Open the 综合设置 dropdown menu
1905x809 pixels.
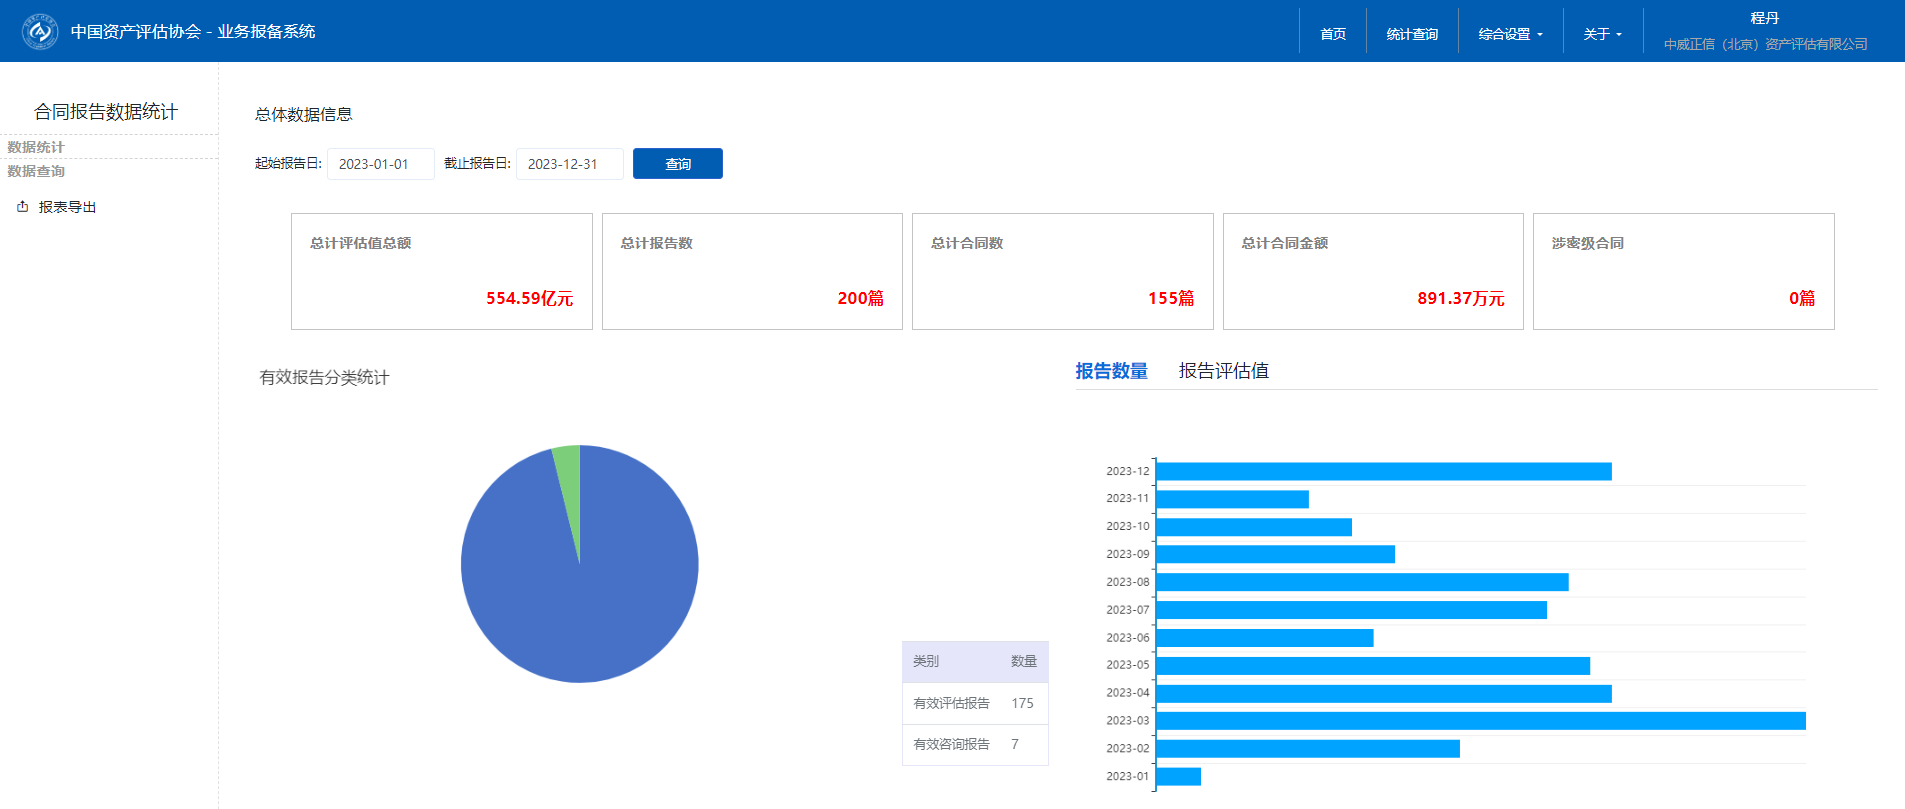tap(1510, 34)
